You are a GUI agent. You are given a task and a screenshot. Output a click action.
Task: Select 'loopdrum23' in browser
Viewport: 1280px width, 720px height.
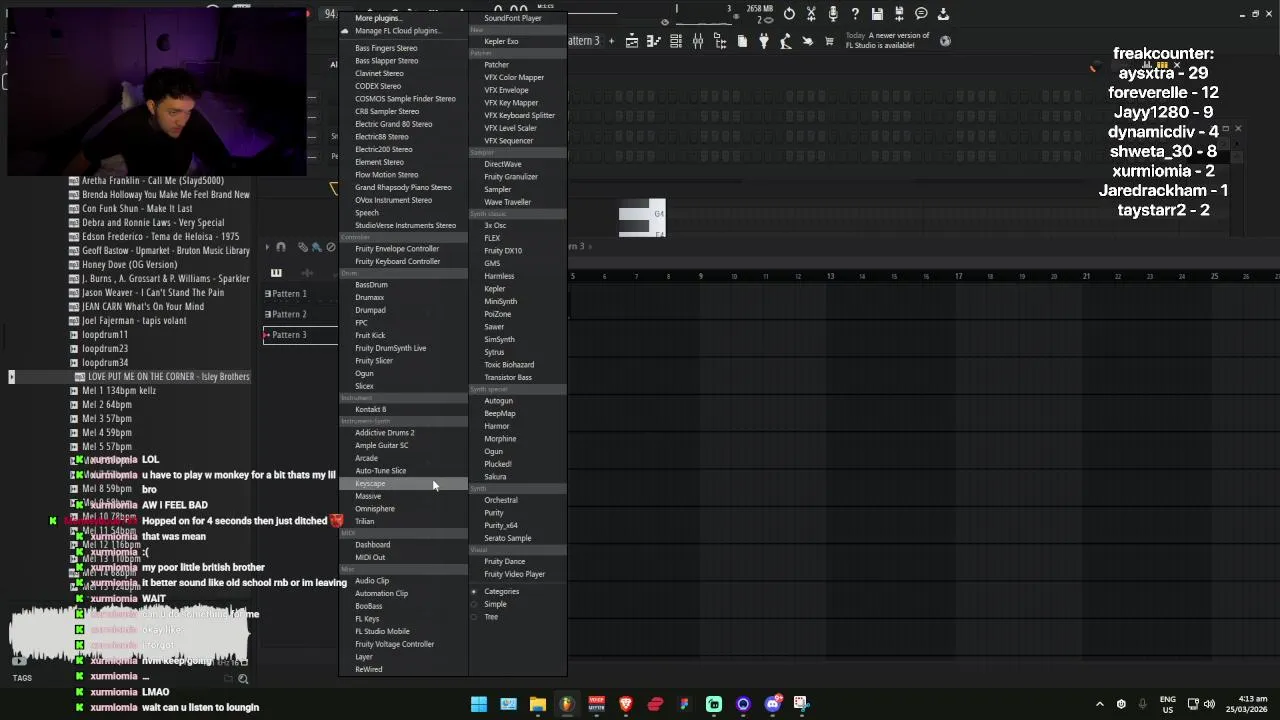105,349
